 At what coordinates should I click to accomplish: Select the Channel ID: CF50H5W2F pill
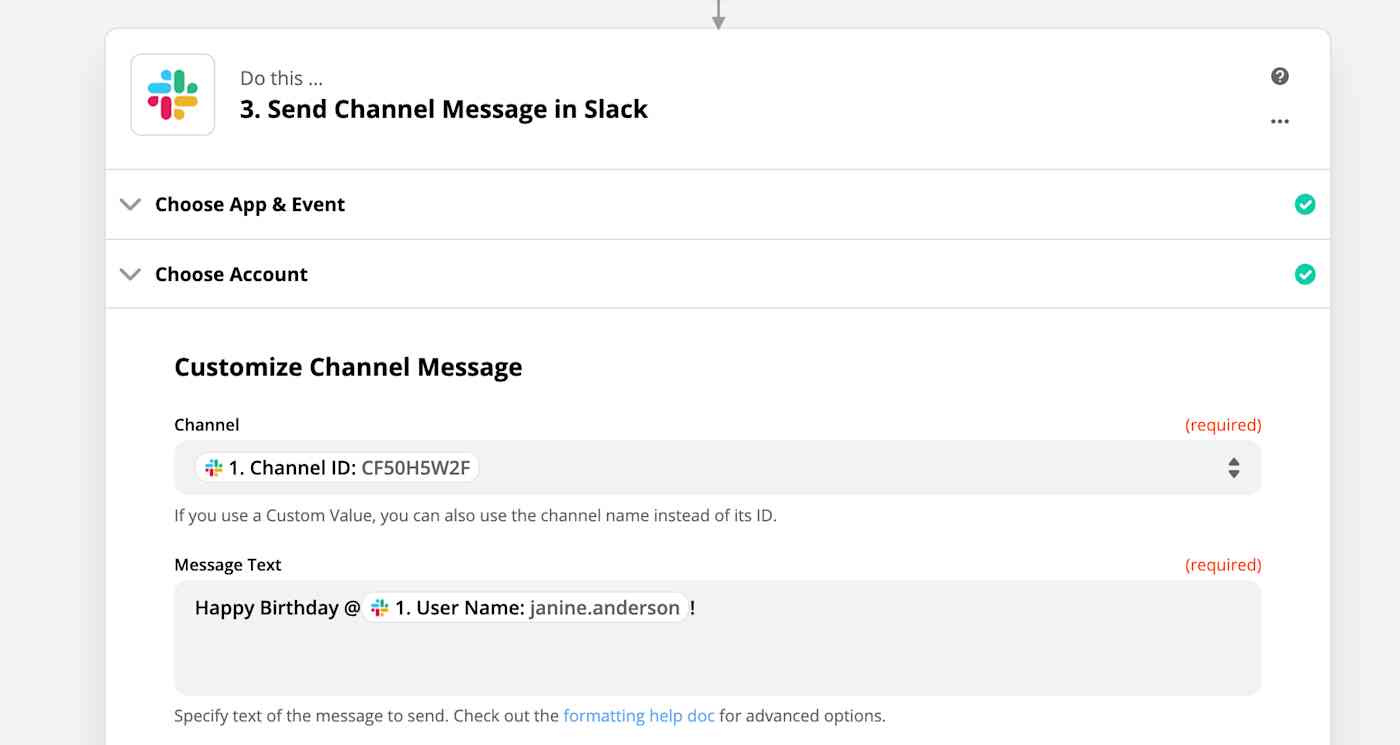pyautogui.click(x=340, y=467)
